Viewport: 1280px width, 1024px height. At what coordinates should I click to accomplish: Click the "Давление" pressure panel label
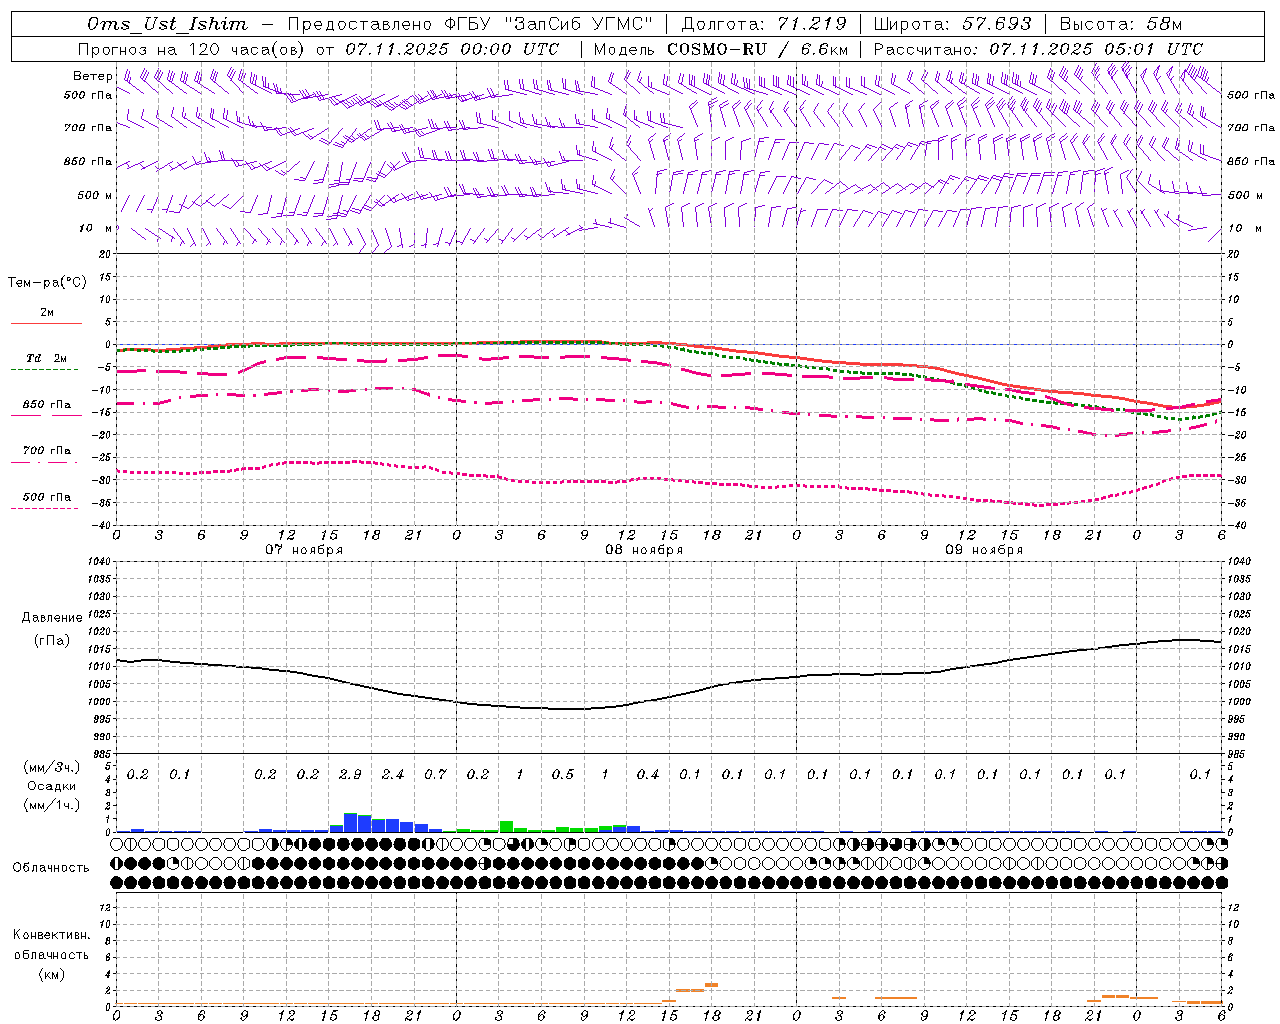pyautogui.click(x=50, y=618)
